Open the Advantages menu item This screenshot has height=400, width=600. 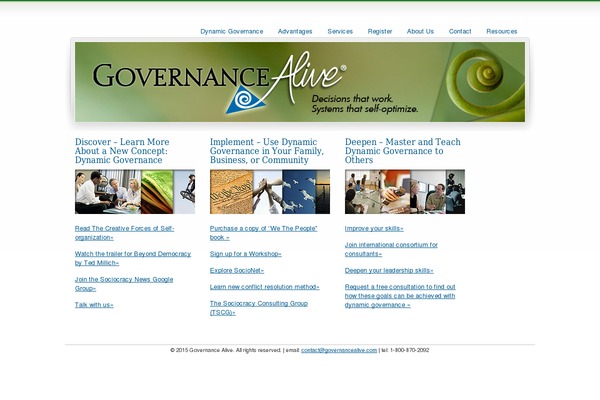pos(295,31)
